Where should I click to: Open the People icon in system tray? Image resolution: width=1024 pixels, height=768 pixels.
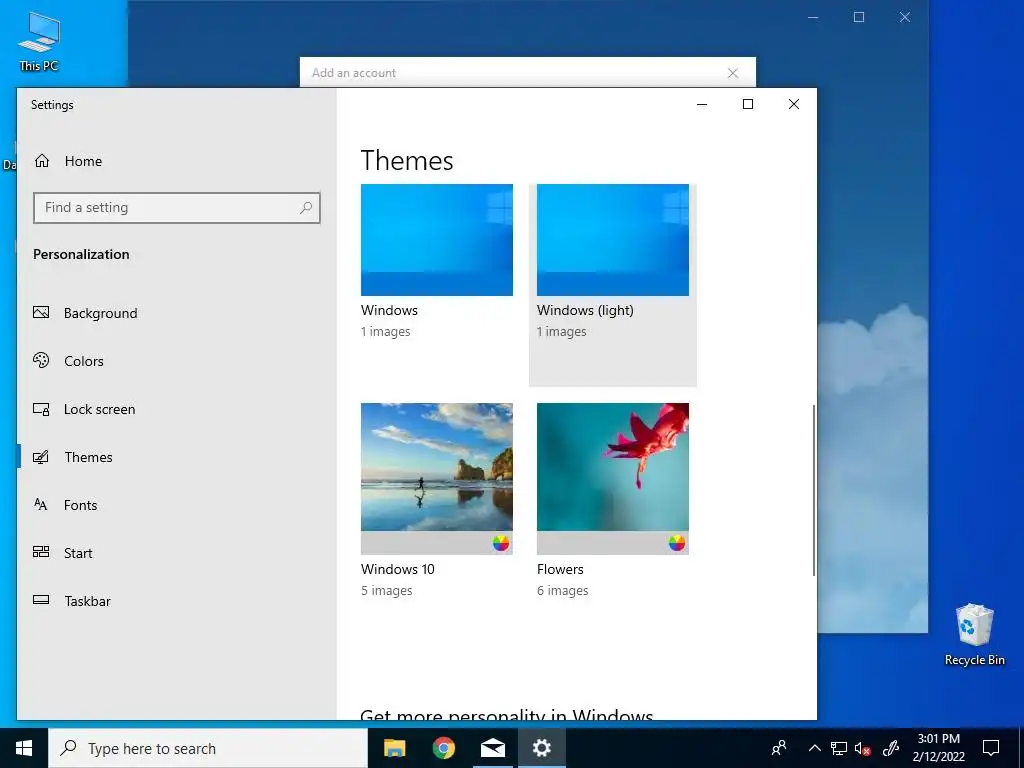coord(779,748)
